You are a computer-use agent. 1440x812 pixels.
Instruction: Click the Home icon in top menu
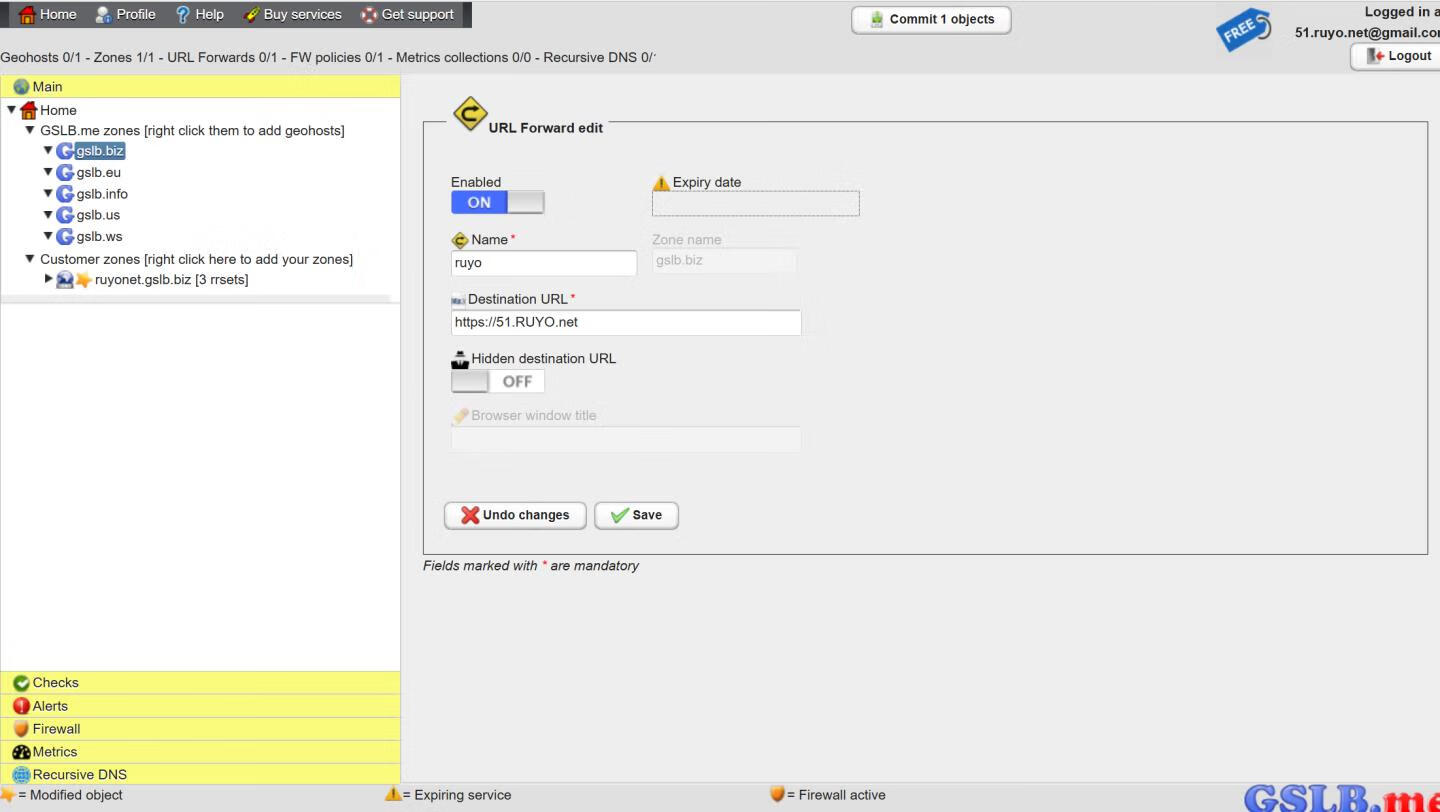coord(27,15)
